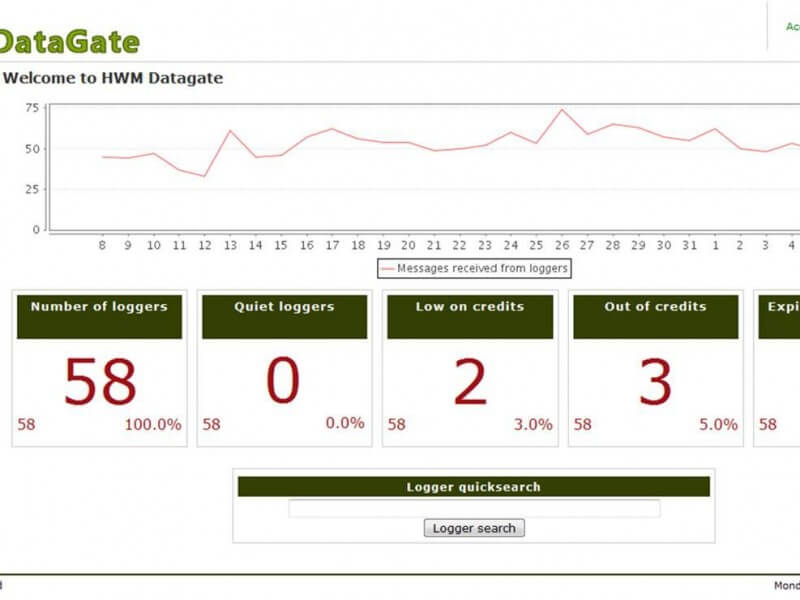Focus the Logger quicksearch input field
The image size is (800, 600).
474,509
